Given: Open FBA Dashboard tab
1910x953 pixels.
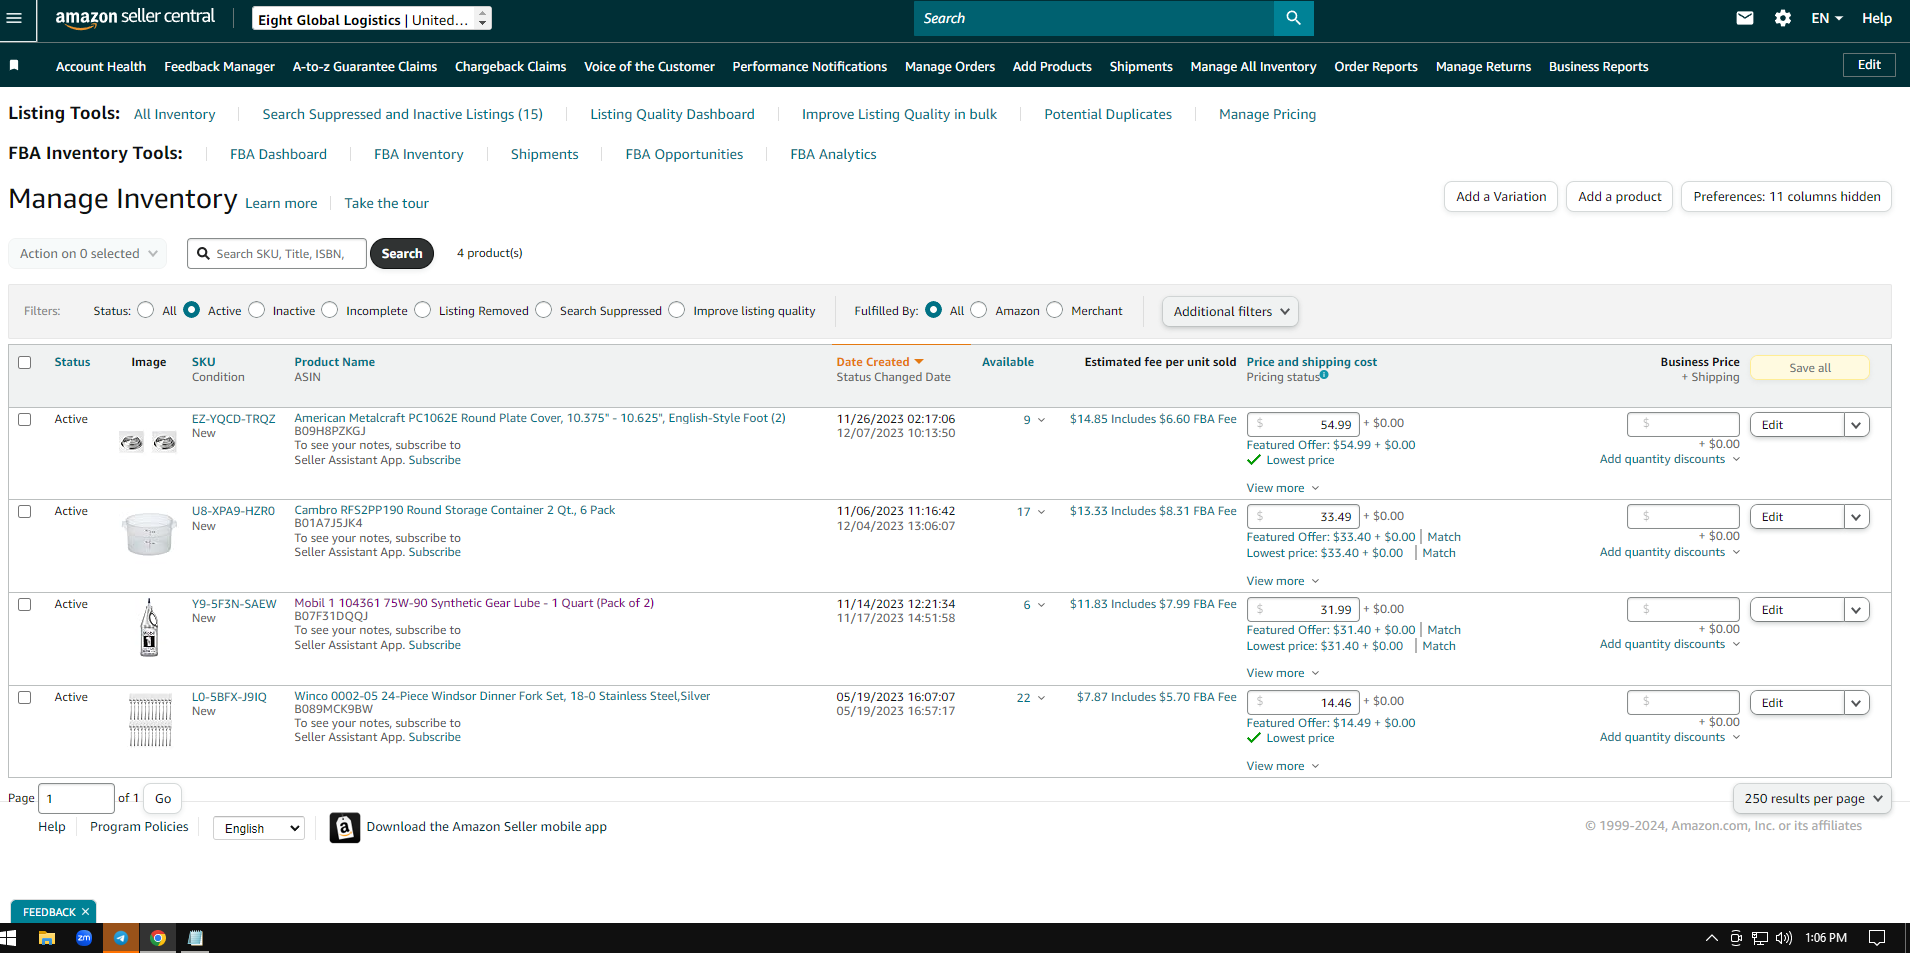Looking at the screenshot, I should click(x=278, y=154).
